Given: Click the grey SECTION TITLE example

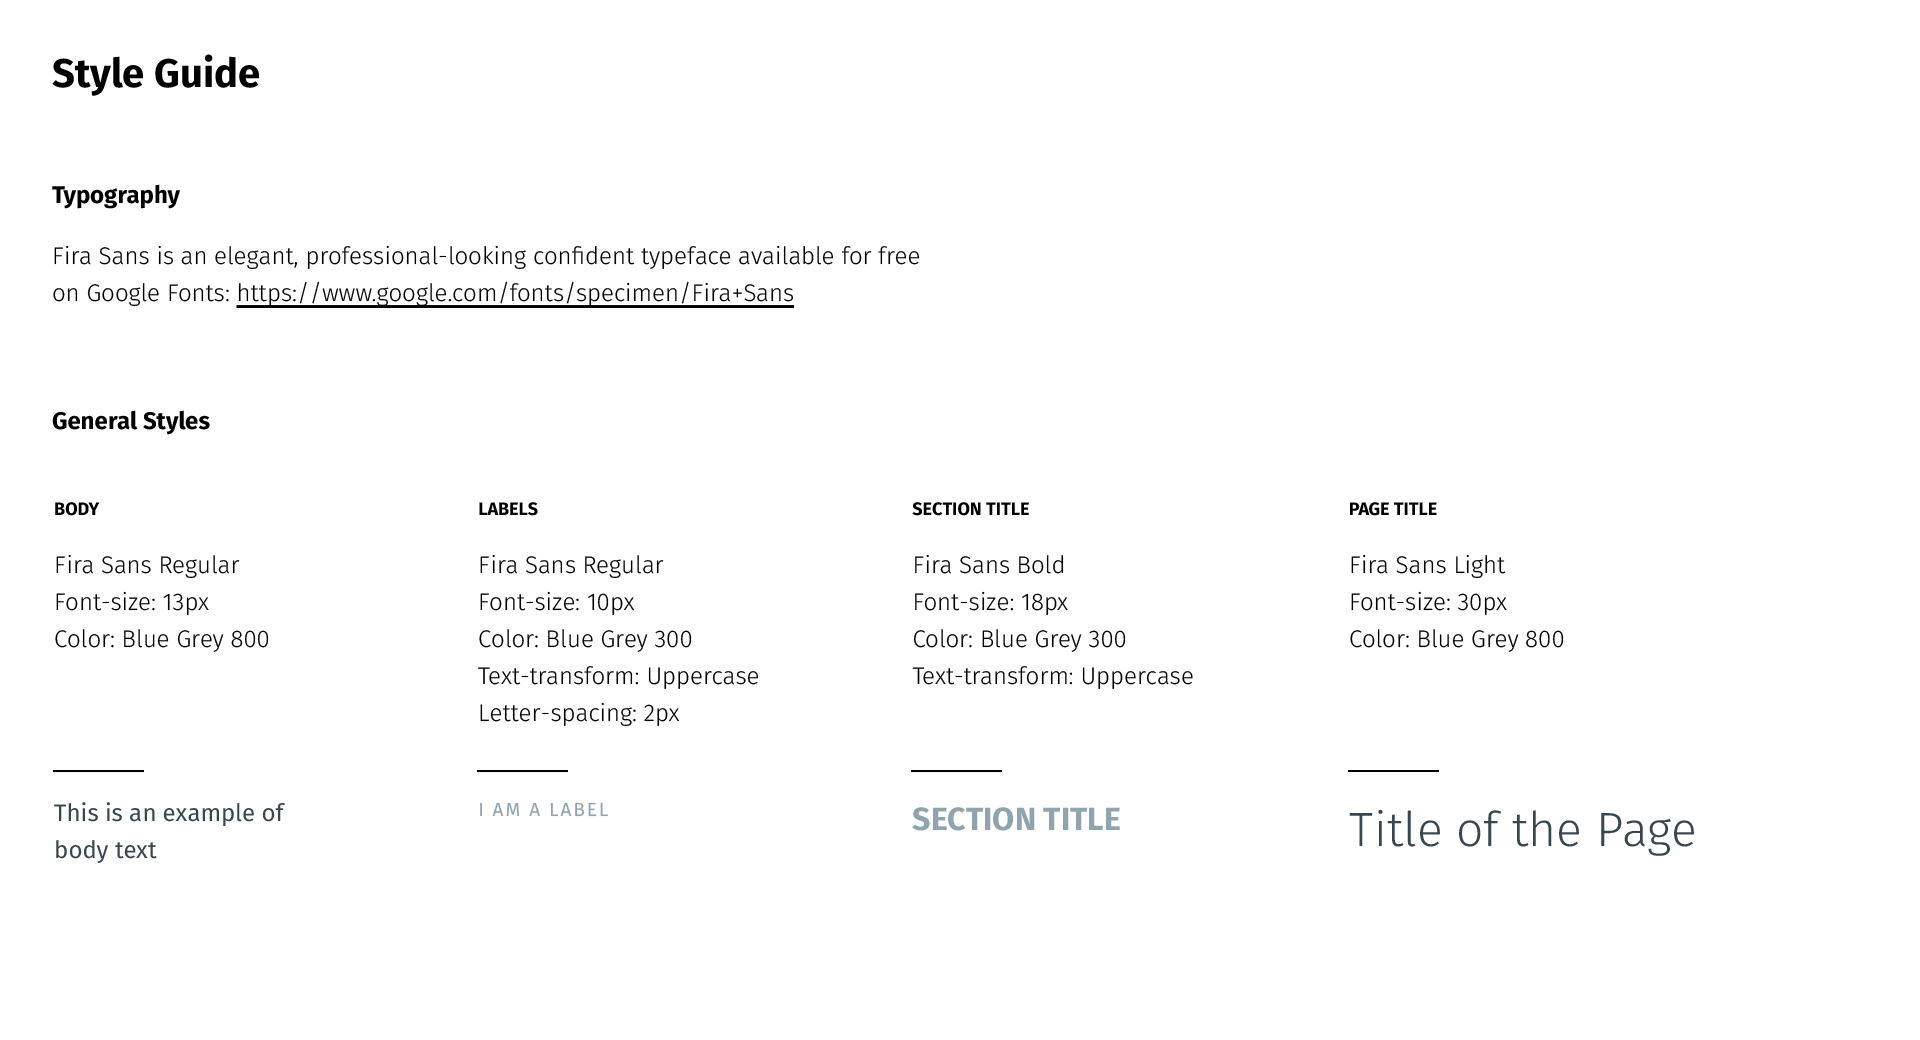Looking at the screenshot, I should click(1016, 819).
